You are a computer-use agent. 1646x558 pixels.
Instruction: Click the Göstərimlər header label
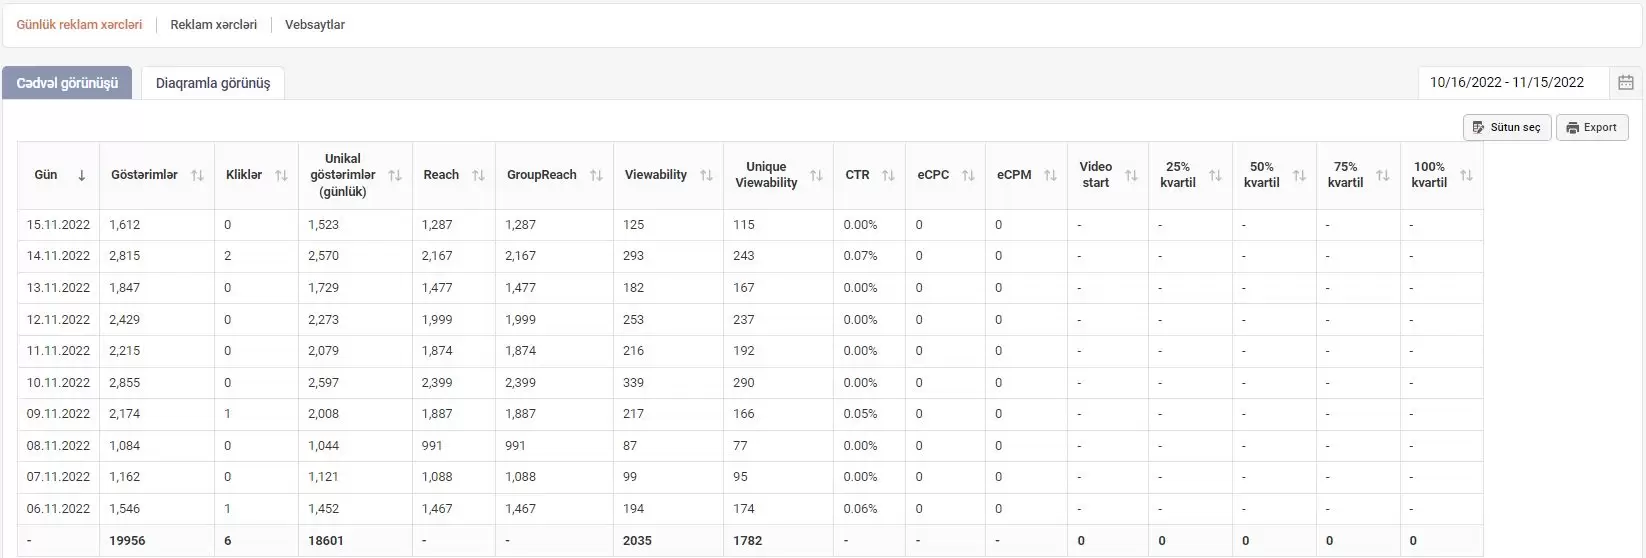pyautogui.click(x=144, y=175)
